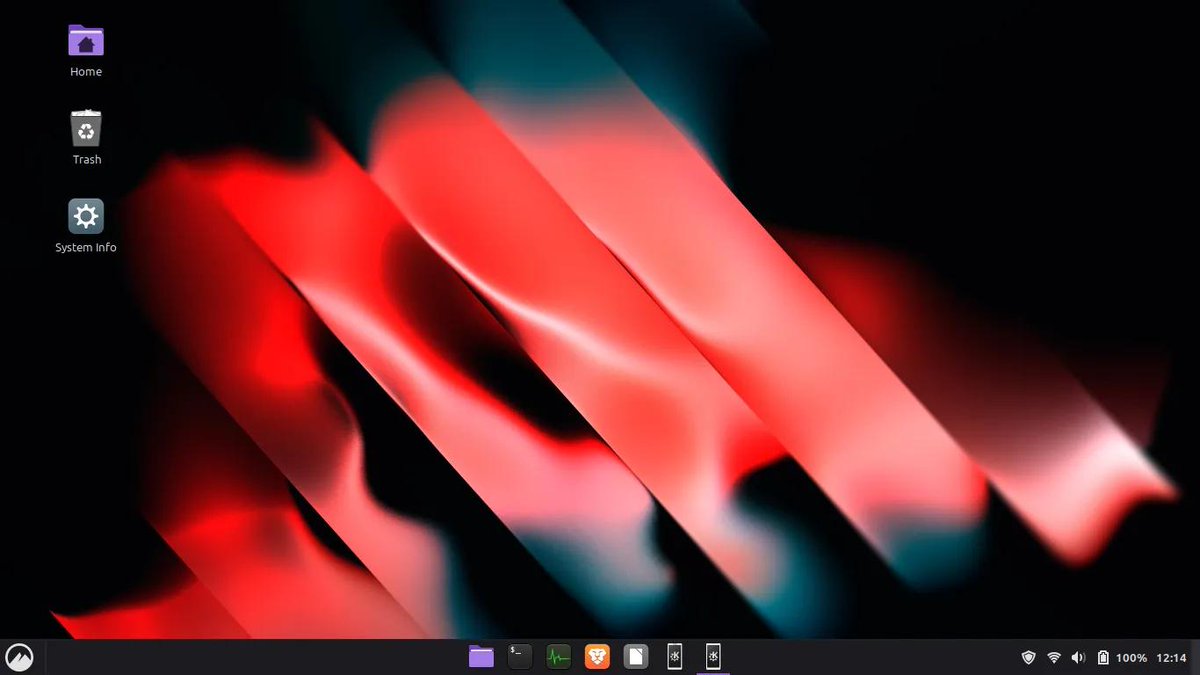Screen dimensions: 1200x675
Task: Open the shield security tray icon
Action: pyautogui.click(x=1028, y=658)
